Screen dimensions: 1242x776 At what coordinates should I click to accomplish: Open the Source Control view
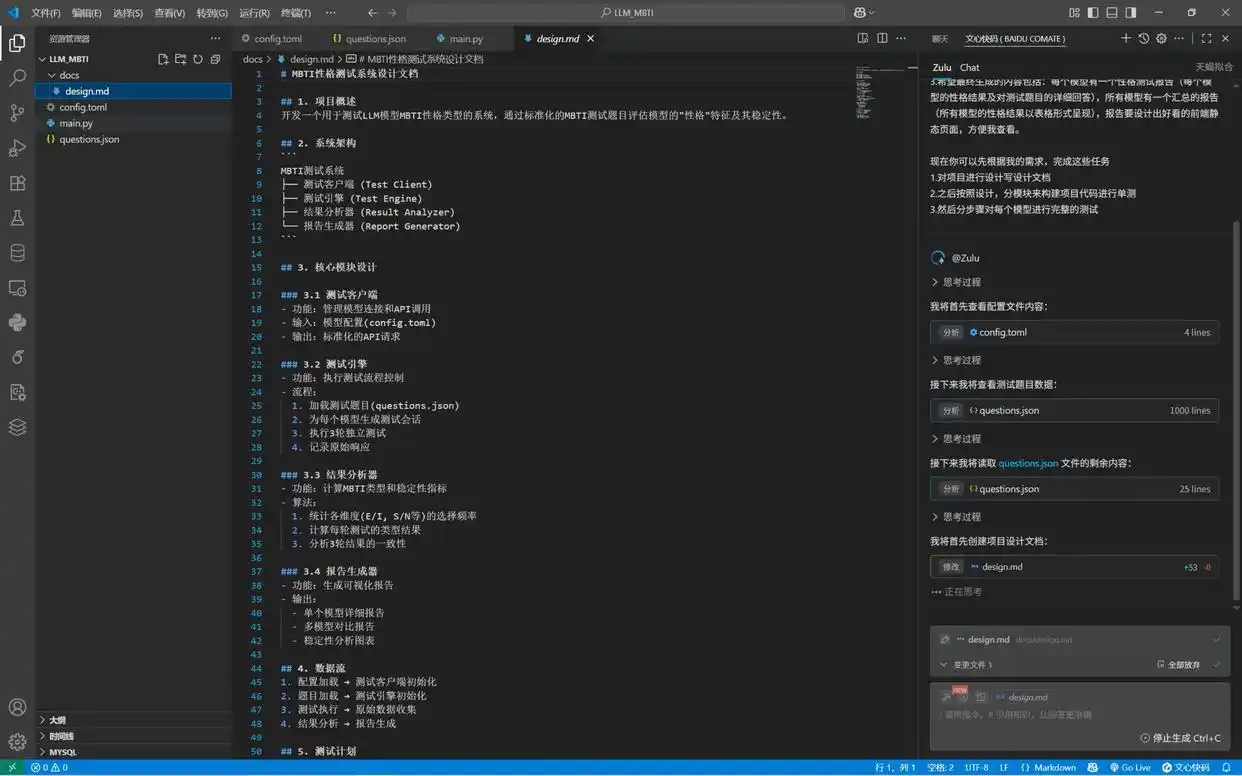coord(16,112)
